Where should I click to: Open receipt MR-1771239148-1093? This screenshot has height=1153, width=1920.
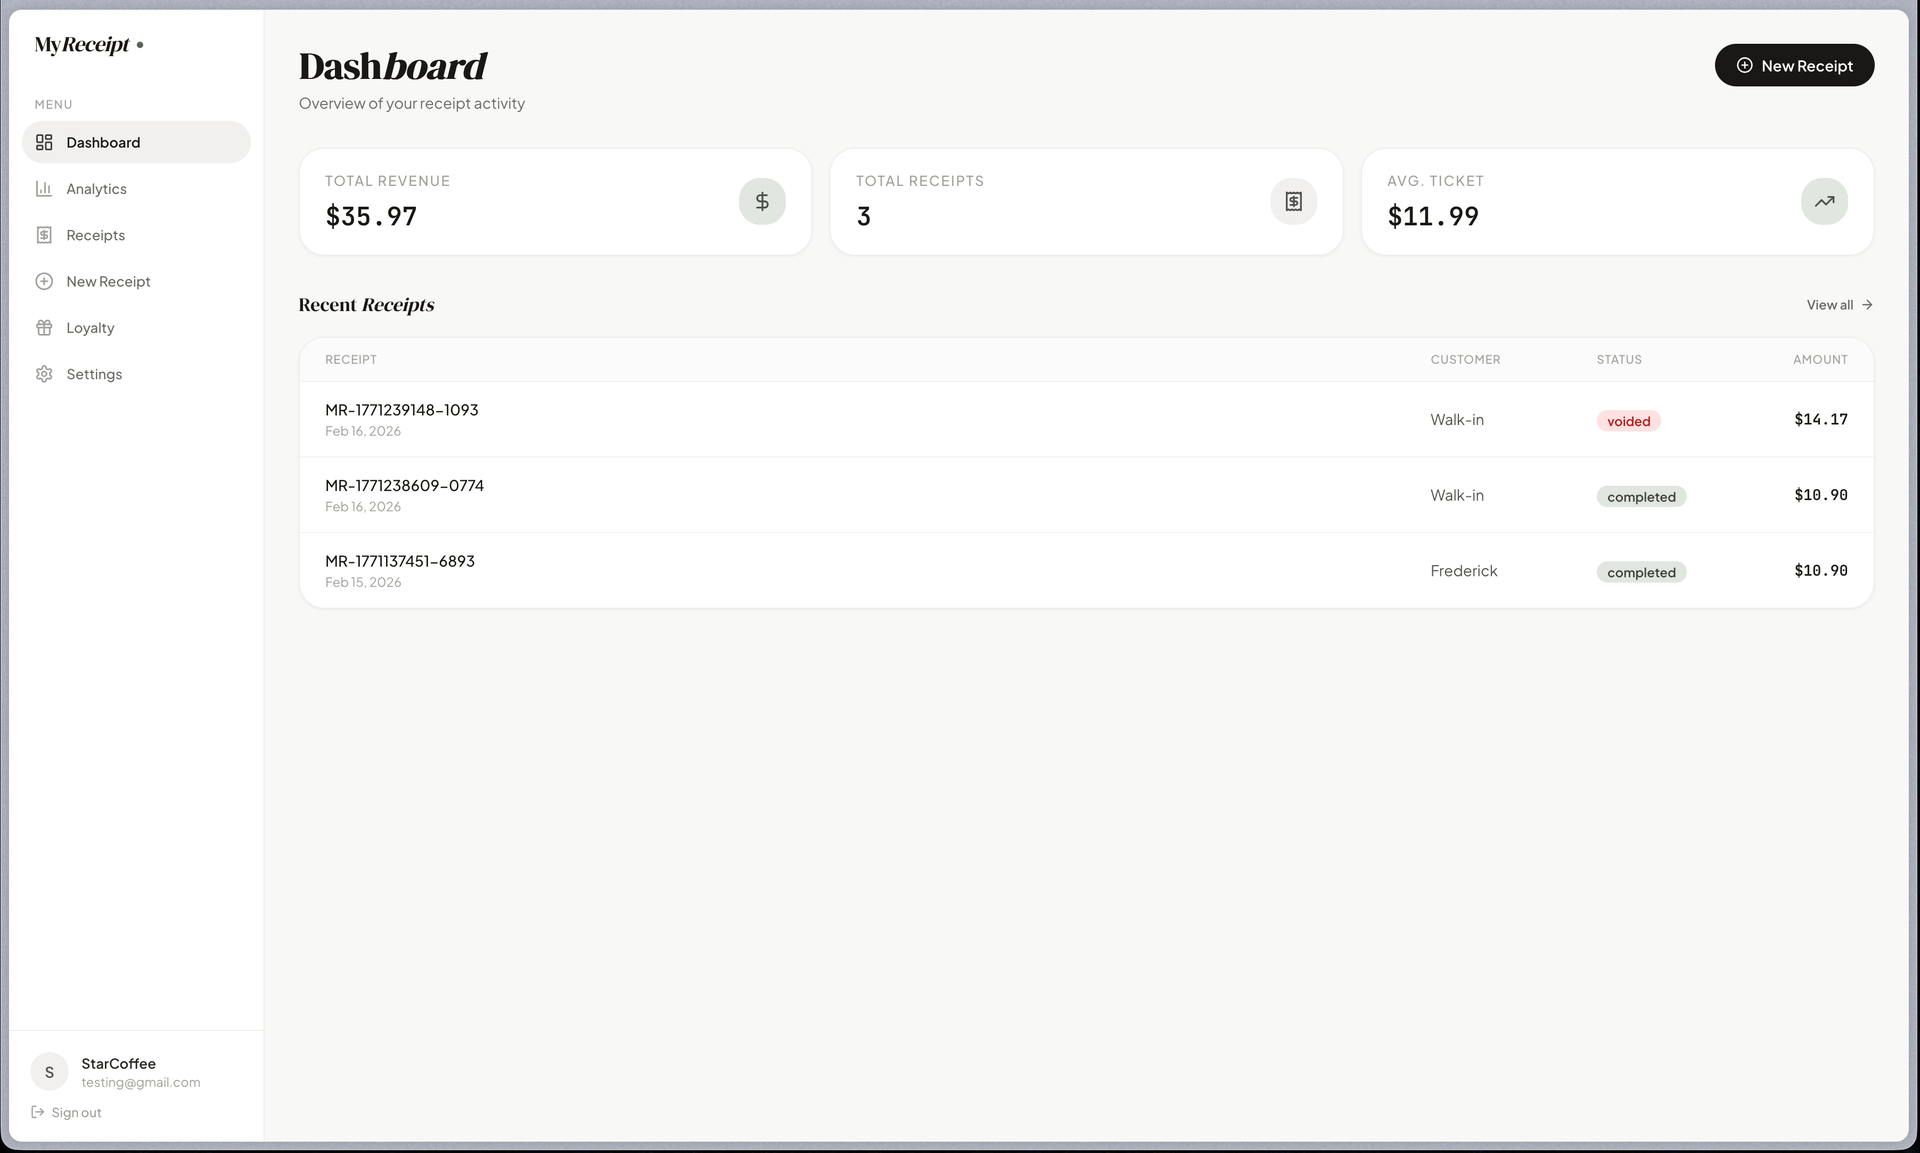pos(401,409)
